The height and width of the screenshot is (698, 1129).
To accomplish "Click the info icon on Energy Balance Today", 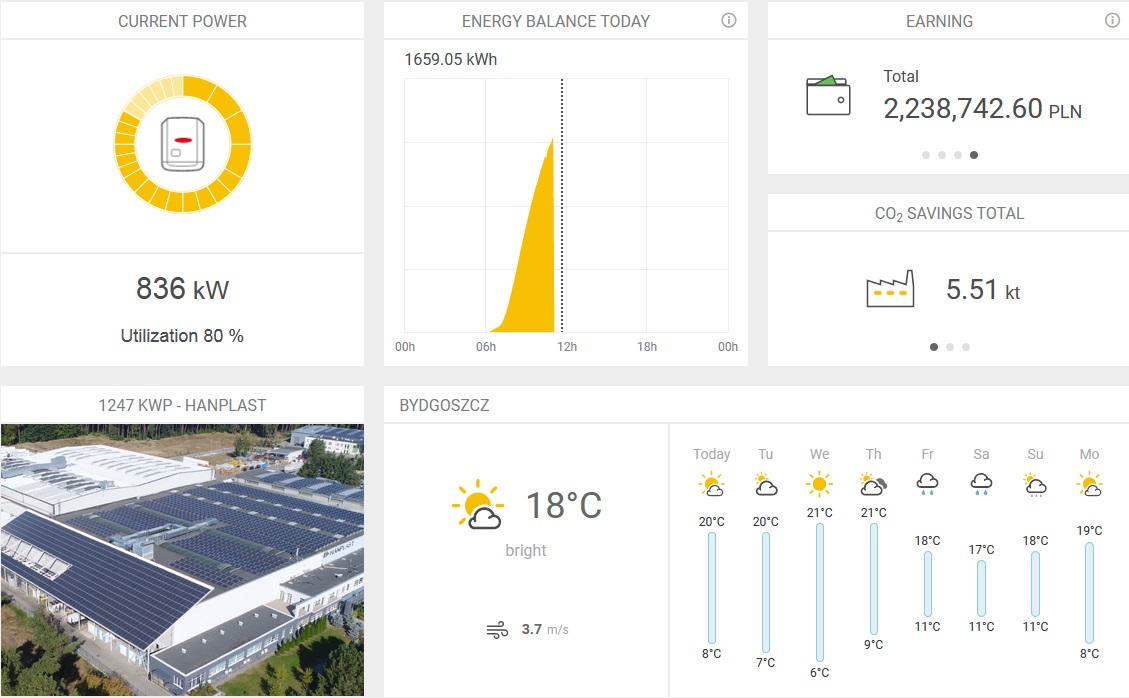I will pyautogui.click(x=729, y=21).
